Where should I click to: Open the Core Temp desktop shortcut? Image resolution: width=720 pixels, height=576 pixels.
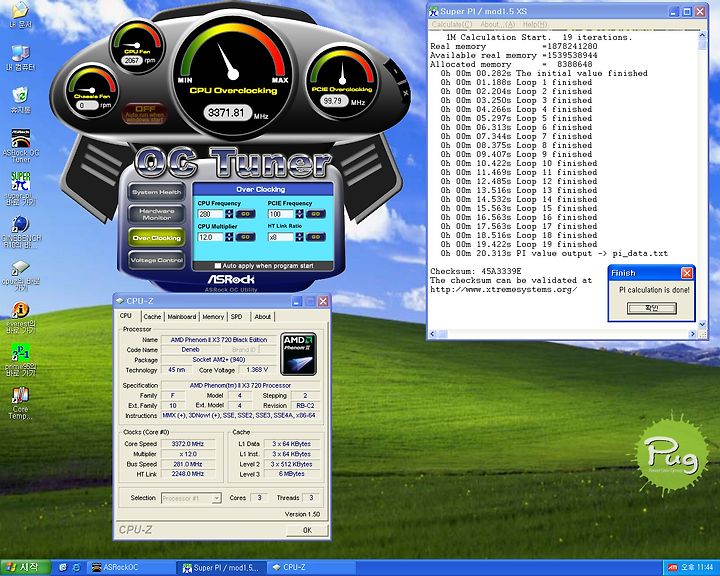tap(21, 403)
